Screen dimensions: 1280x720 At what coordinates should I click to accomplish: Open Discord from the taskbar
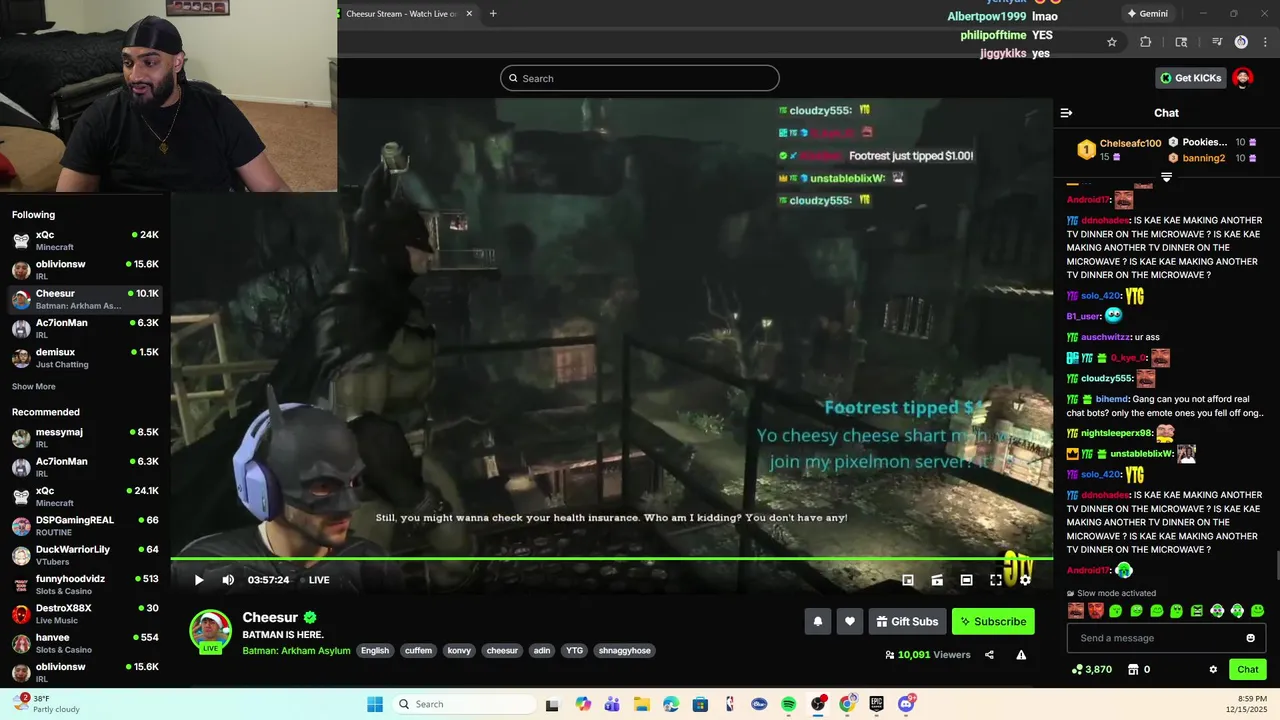(906, 704)
